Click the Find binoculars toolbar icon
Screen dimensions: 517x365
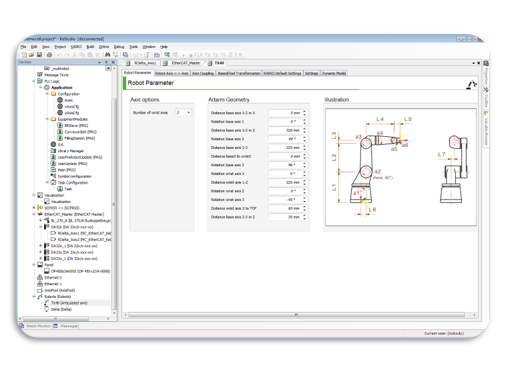107,55
